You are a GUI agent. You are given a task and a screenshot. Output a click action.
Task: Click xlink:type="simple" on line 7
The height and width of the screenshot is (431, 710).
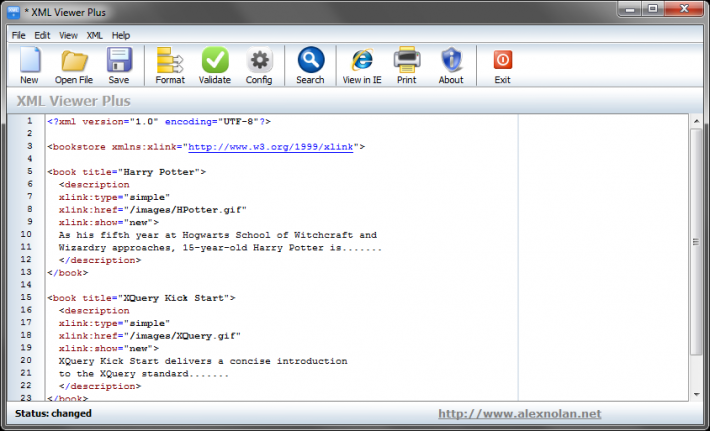[114, 197]
